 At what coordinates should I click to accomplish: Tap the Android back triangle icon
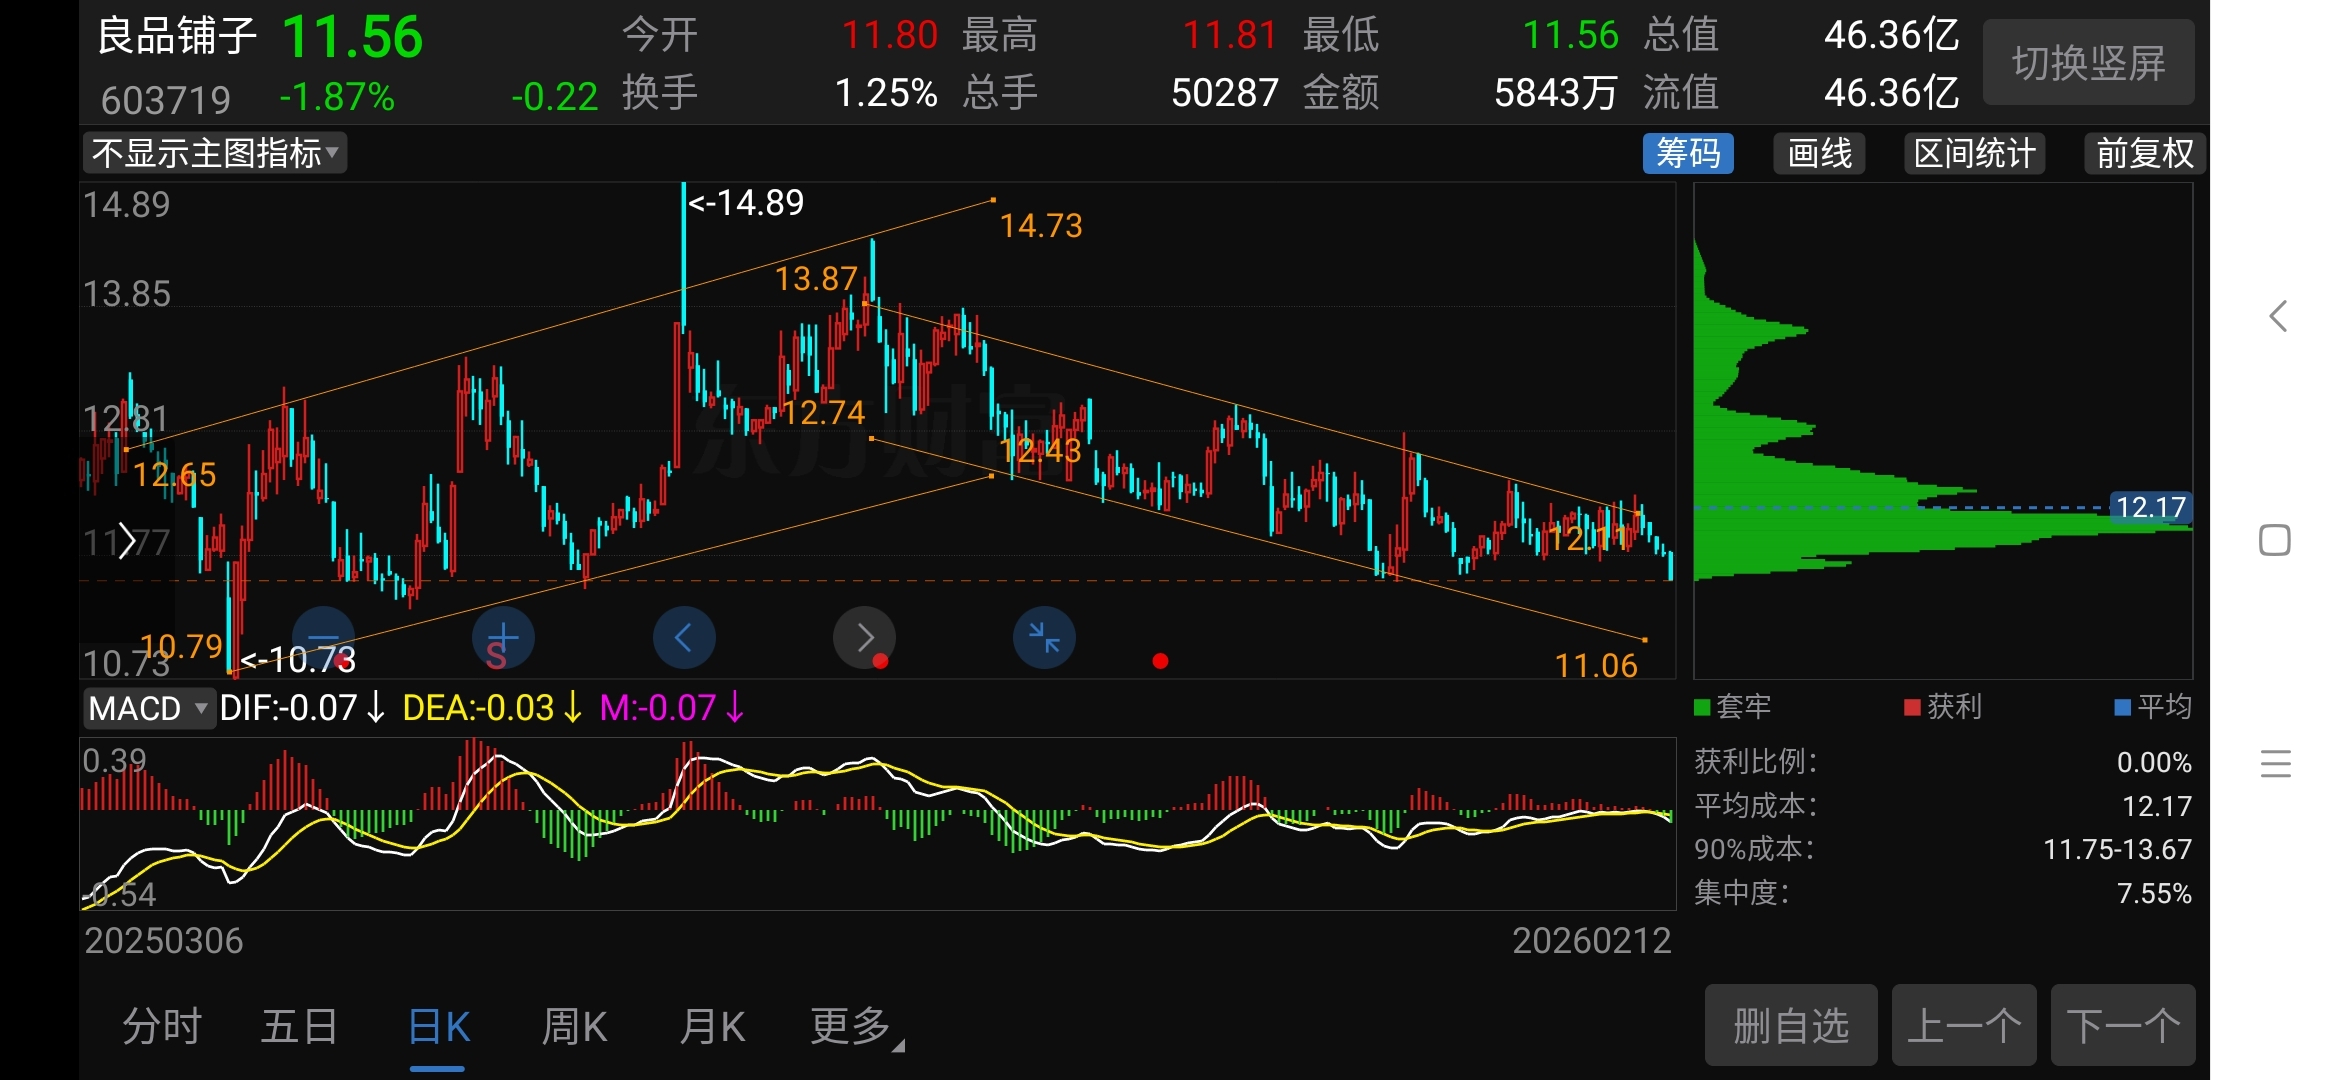click(x=2277, y=317)
